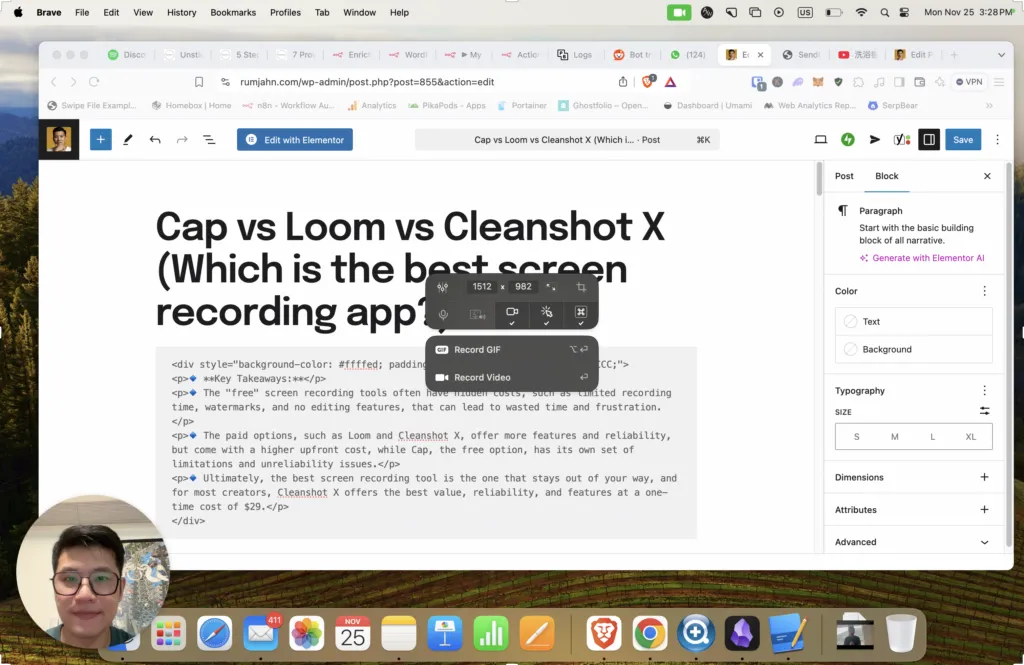
Task: Click the desktop preview View icon
Action: [x=821, y=140]
